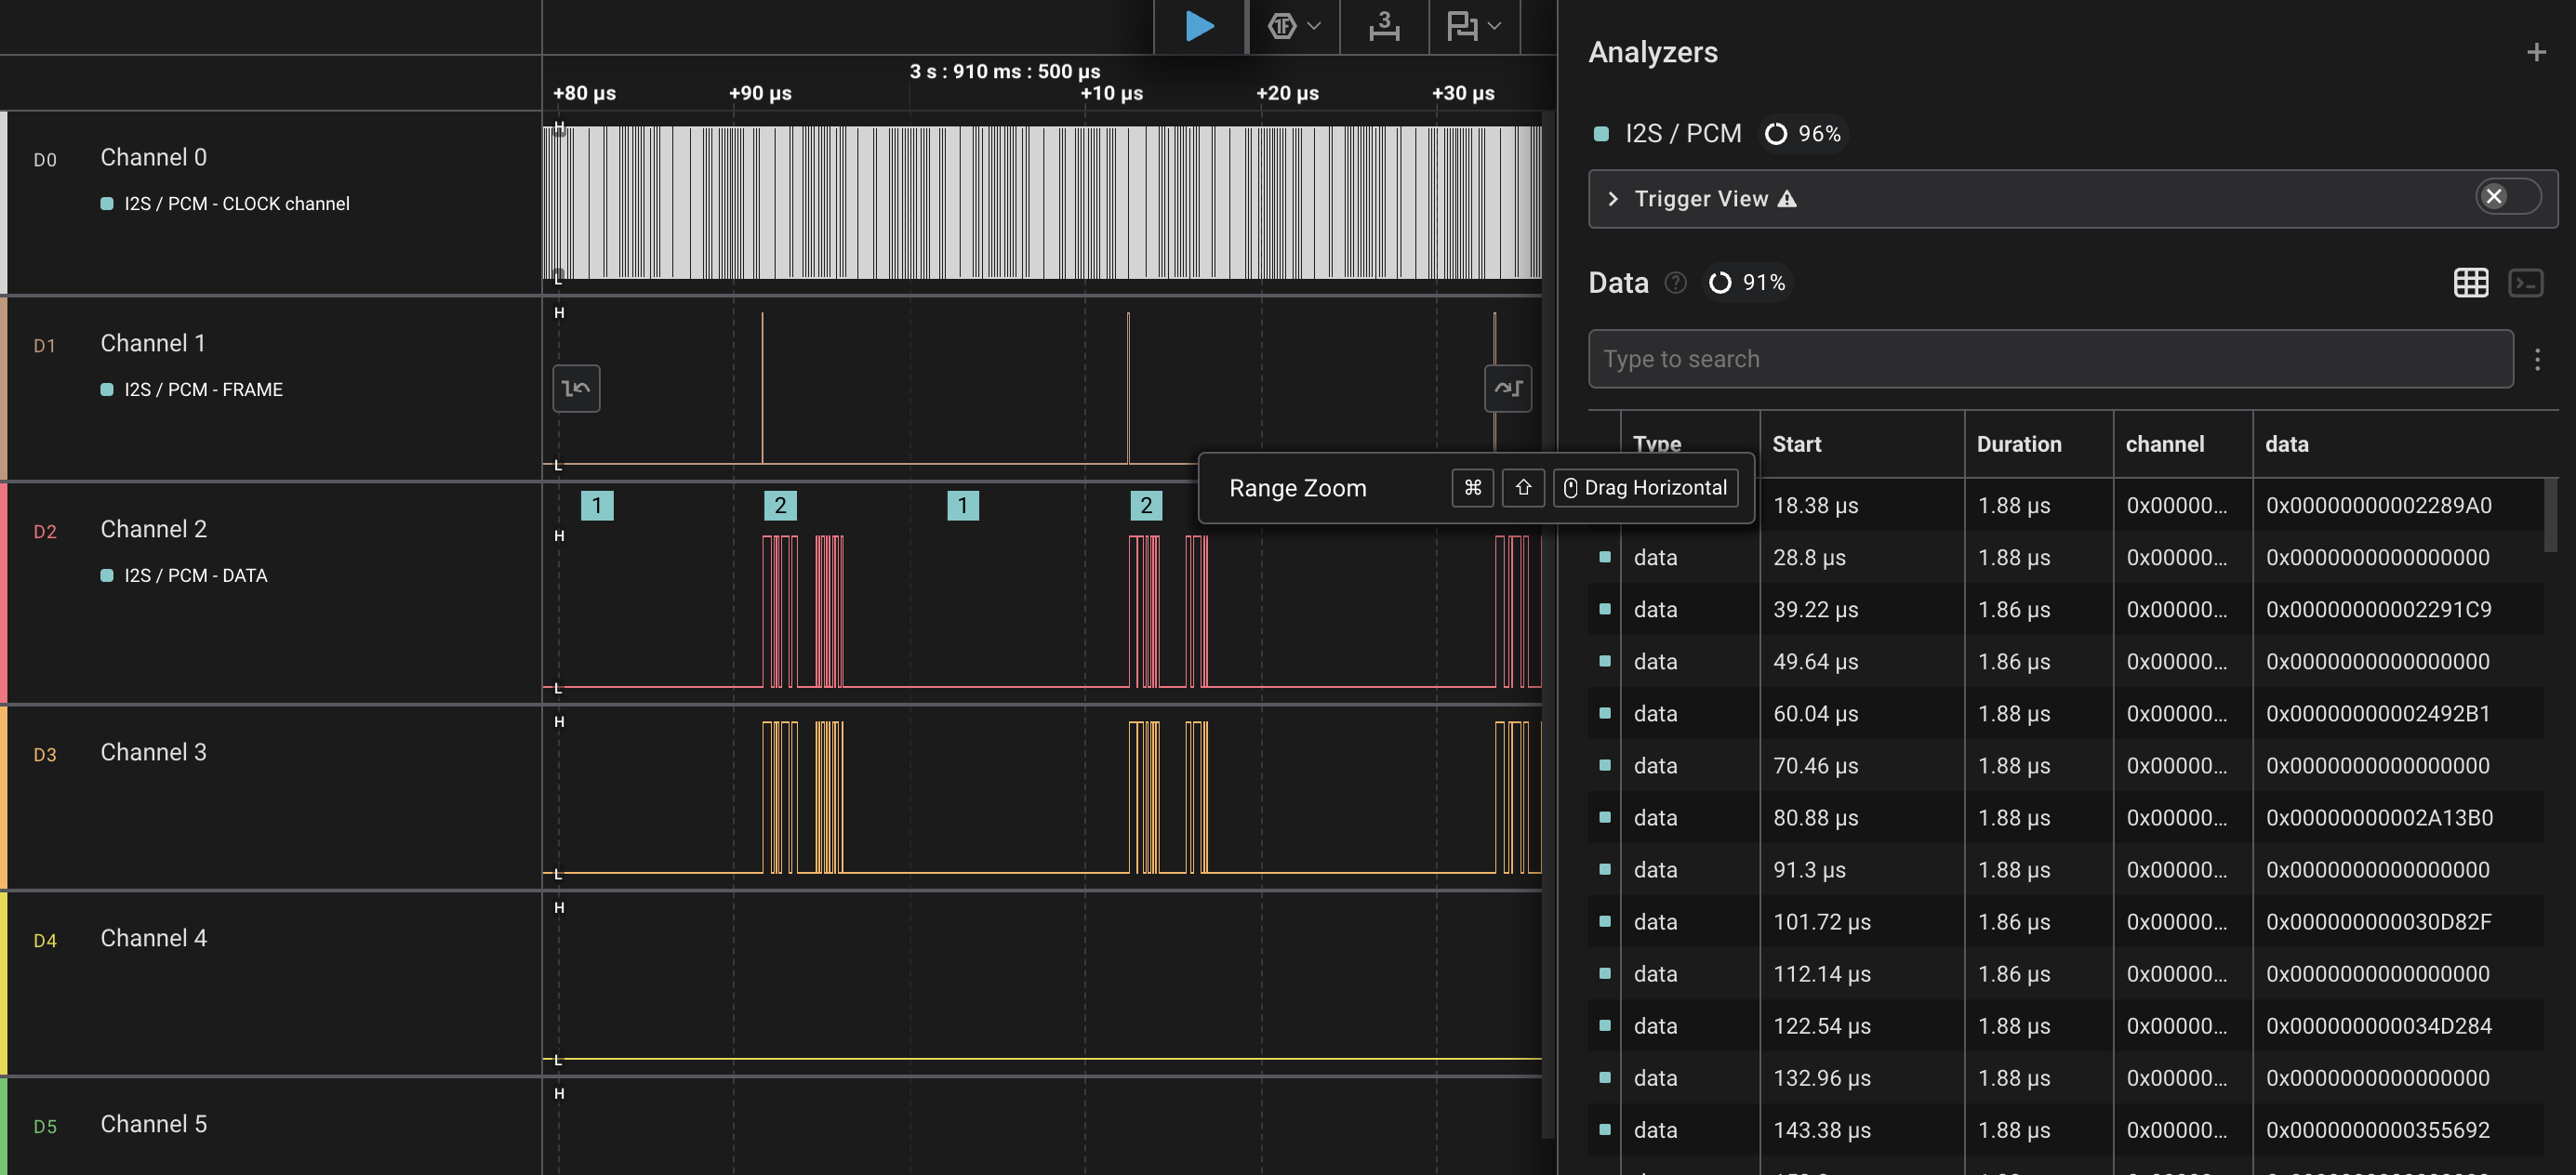The image size is (2576, 1175).
Task: Select the data row starting at 39.22 µs
Action: (2067, 609)
